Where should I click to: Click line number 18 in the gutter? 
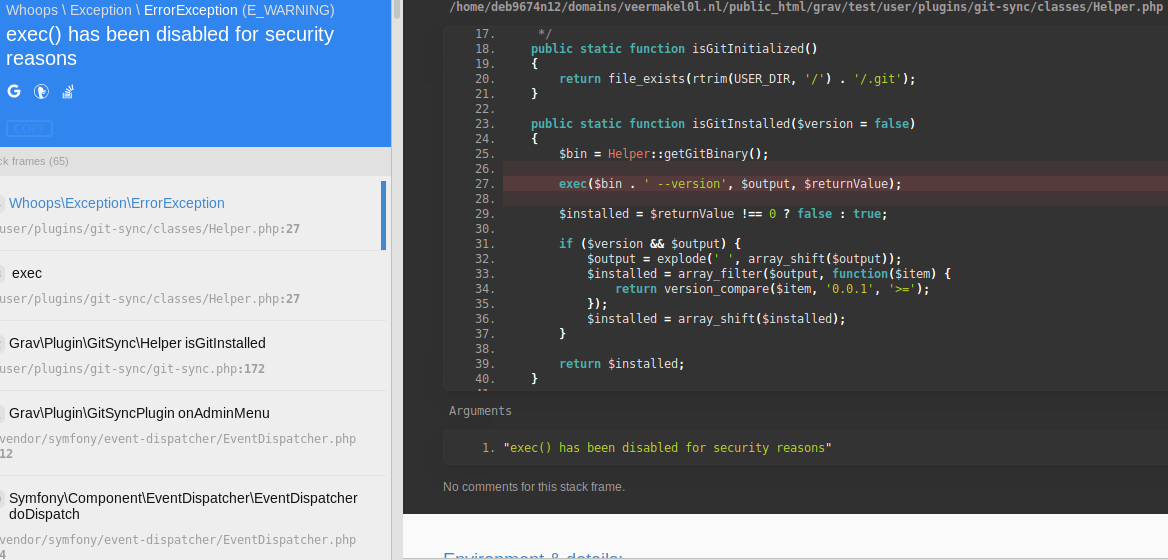click(x=484, y=49)
